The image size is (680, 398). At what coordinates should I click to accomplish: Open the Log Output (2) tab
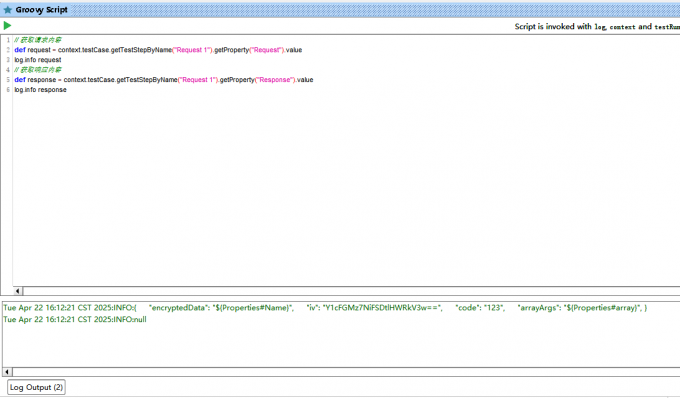point(36,387)
